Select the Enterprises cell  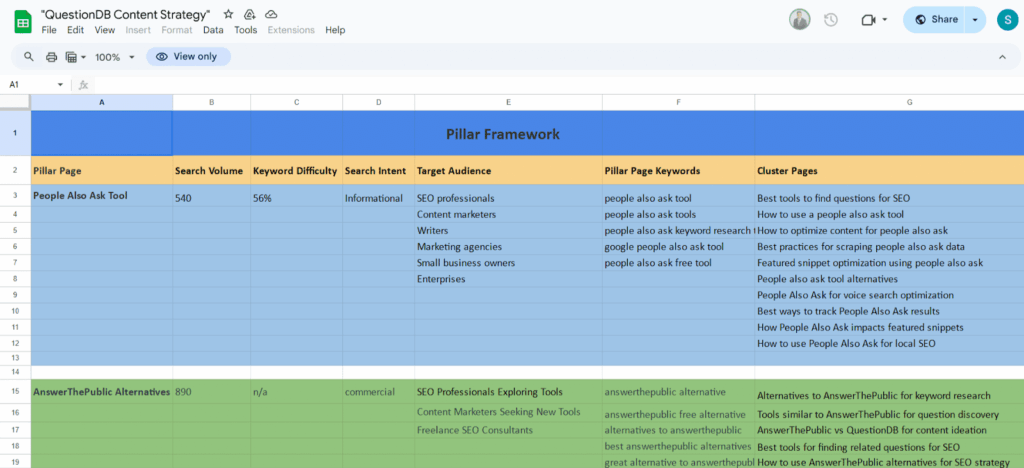click(508, 279)
